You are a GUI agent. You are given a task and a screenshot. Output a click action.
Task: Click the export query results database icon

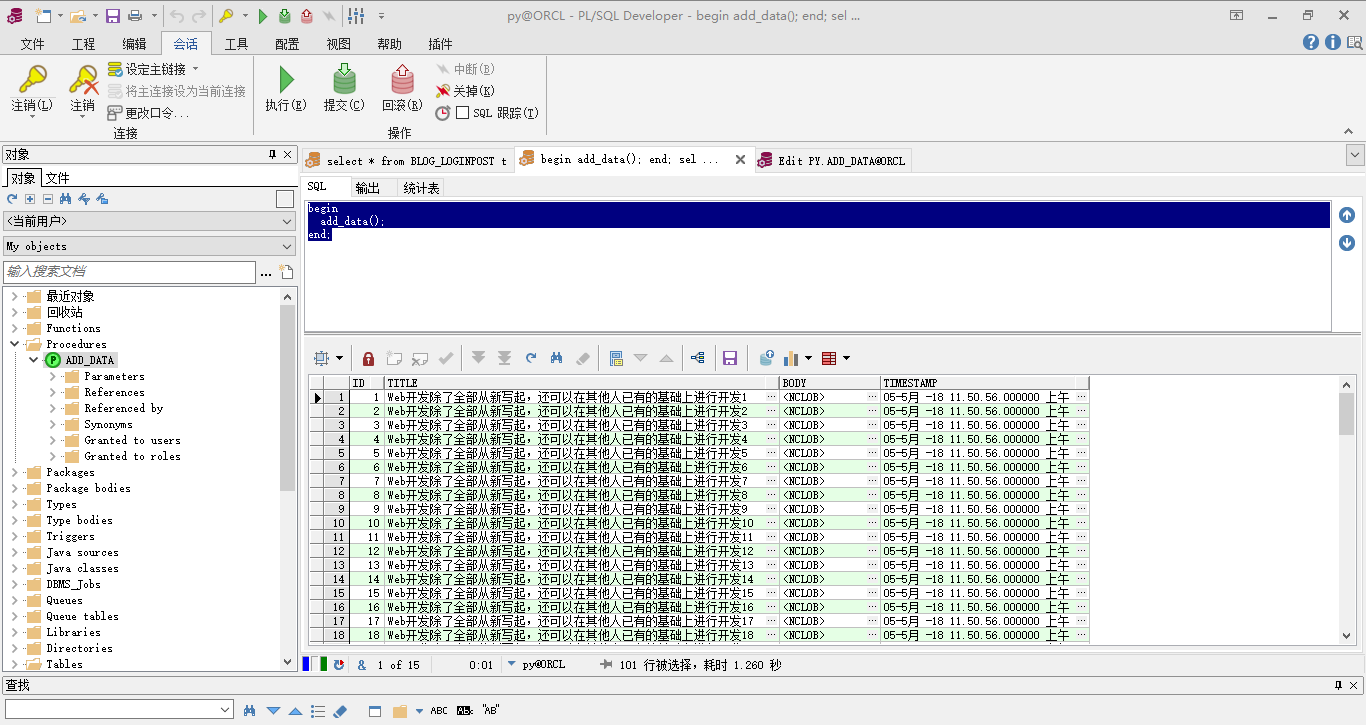coord(767,358)
